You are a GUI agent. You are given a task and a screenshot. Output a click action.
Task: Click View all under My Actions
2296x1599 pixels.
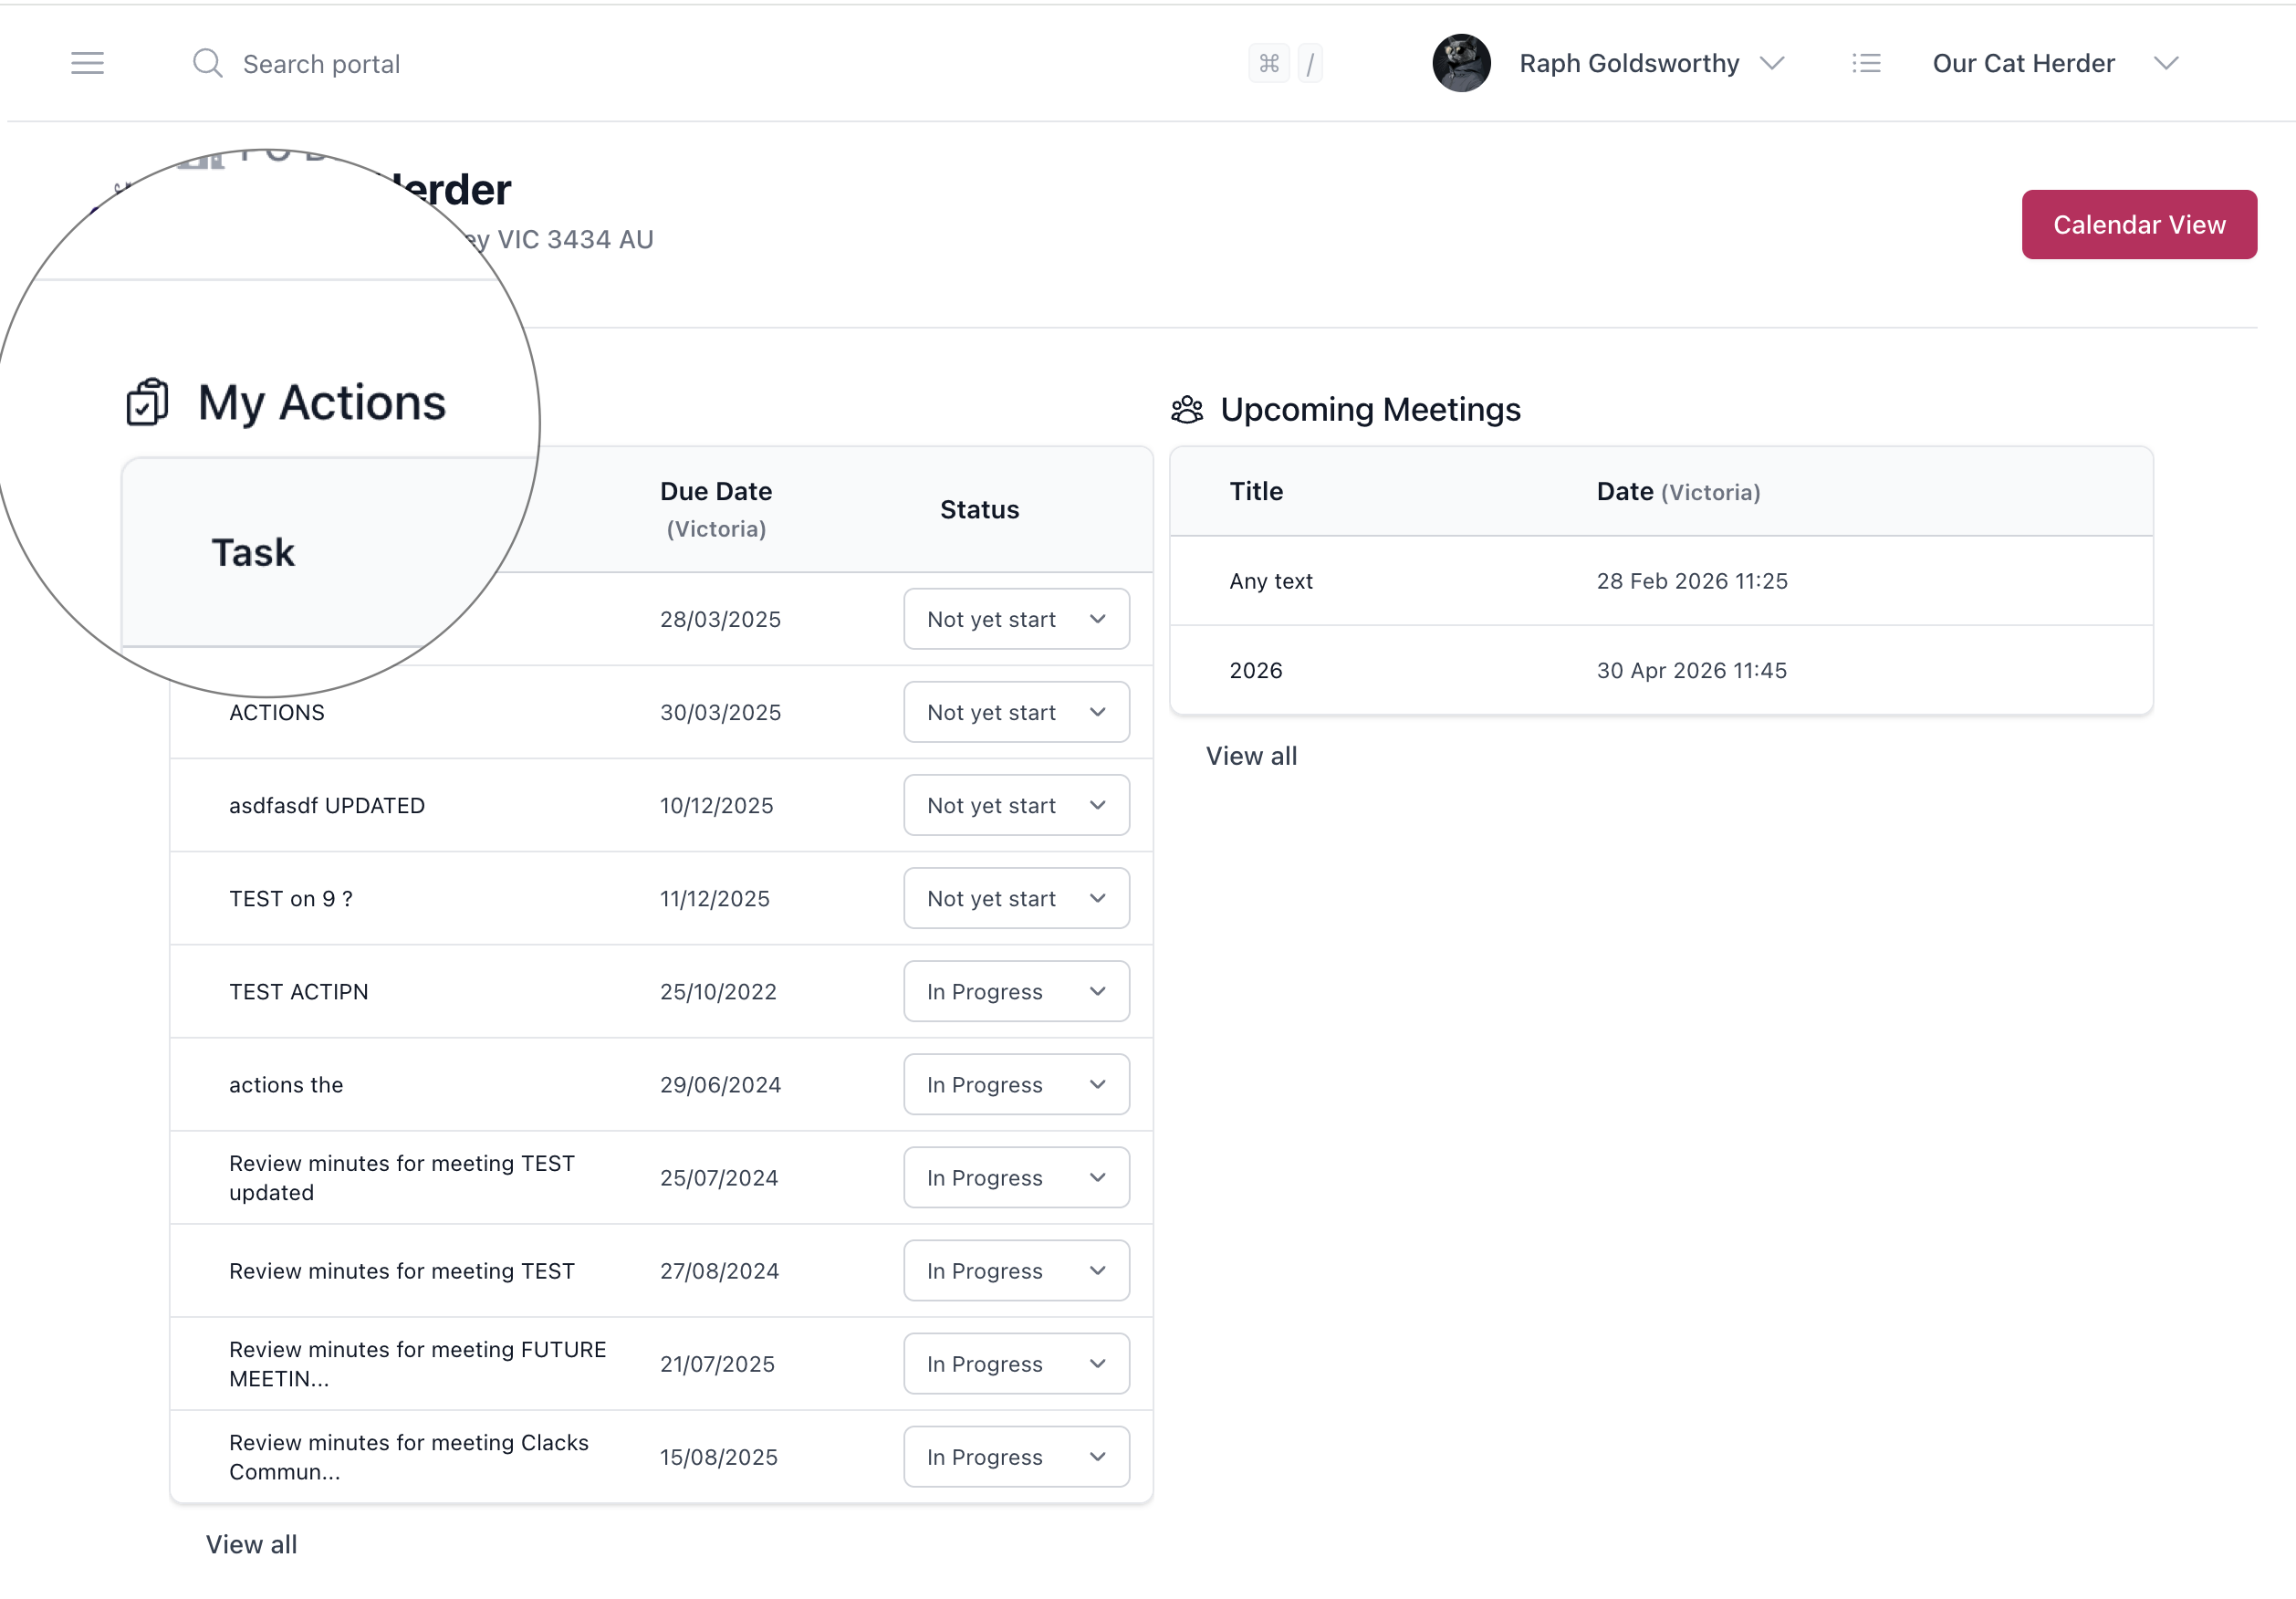(x=251, y=1543)
